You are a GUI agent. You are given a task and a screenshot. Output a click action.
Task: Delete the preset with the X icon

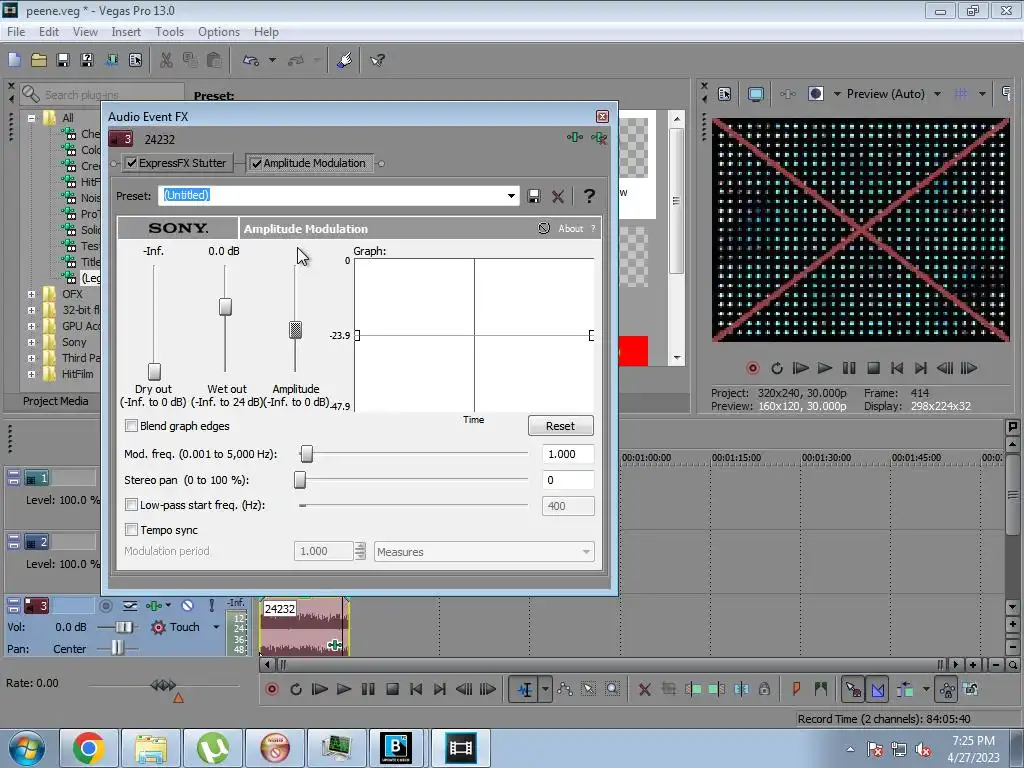[558, 196]
